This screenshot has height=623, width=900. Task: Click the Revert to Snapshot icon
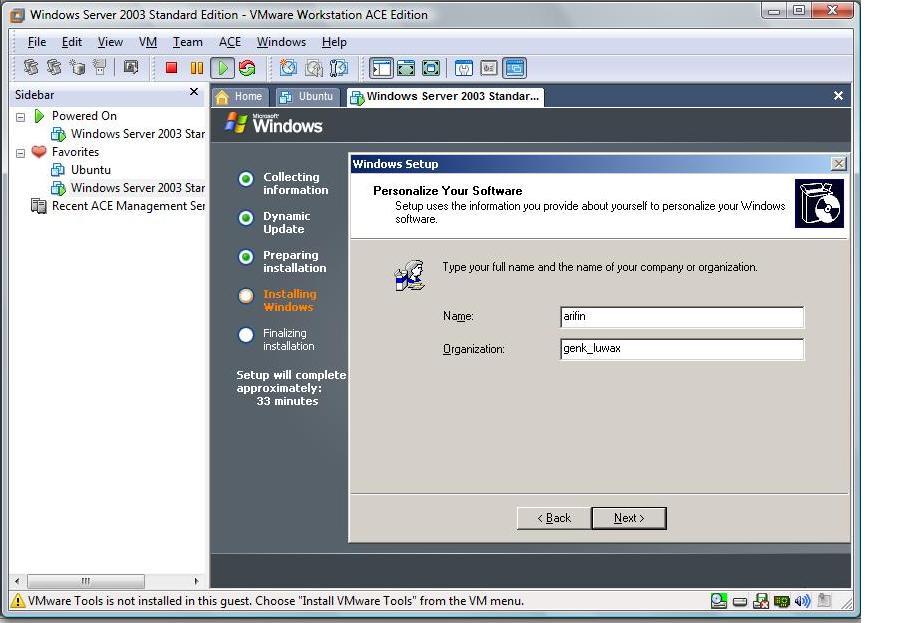pyautogui.click(x=313, y=68)
